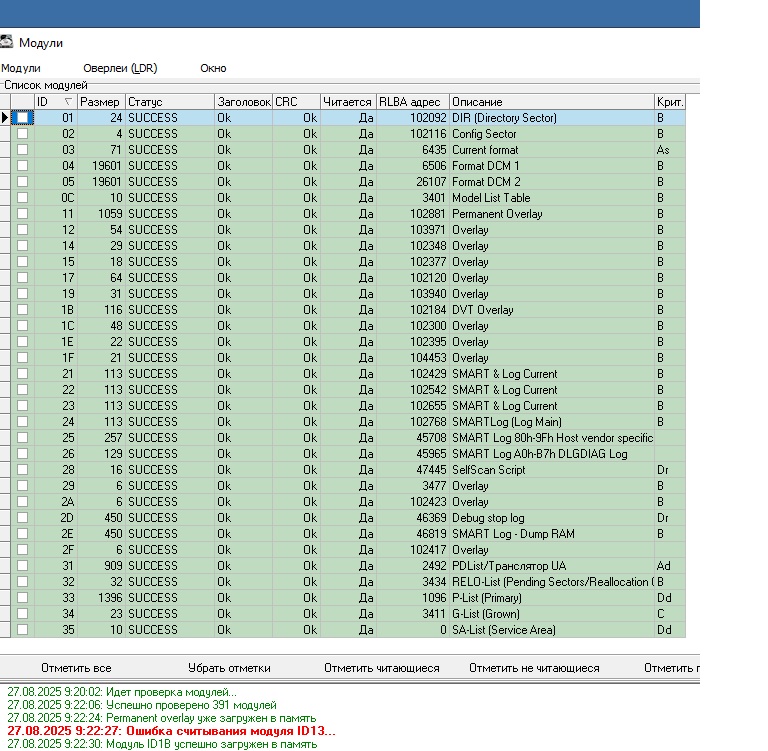Open the Оверлеи (LDR) menu
The image size is (768, 751).
pyautogui.click(x=120, y=68)
